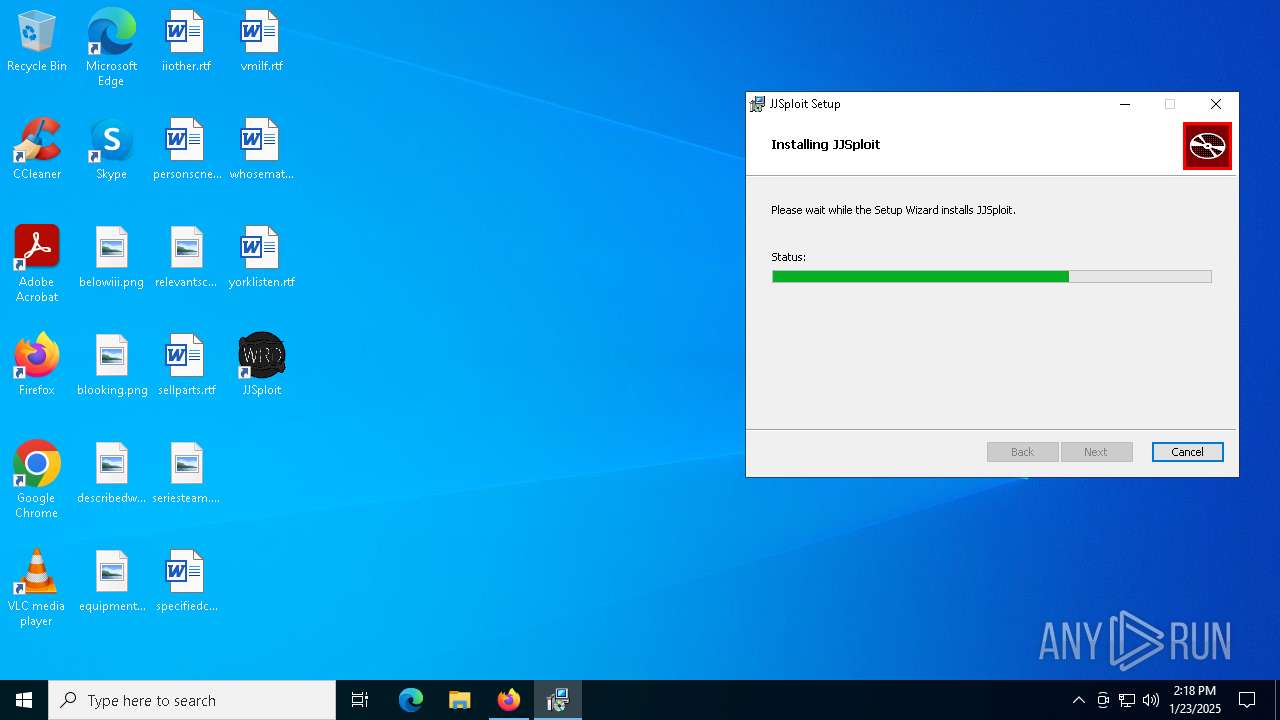The width and height of the screenshot is (1280, 720).
Task: Open CCleaner desktop shortcut
Action: tap(37, 149)
